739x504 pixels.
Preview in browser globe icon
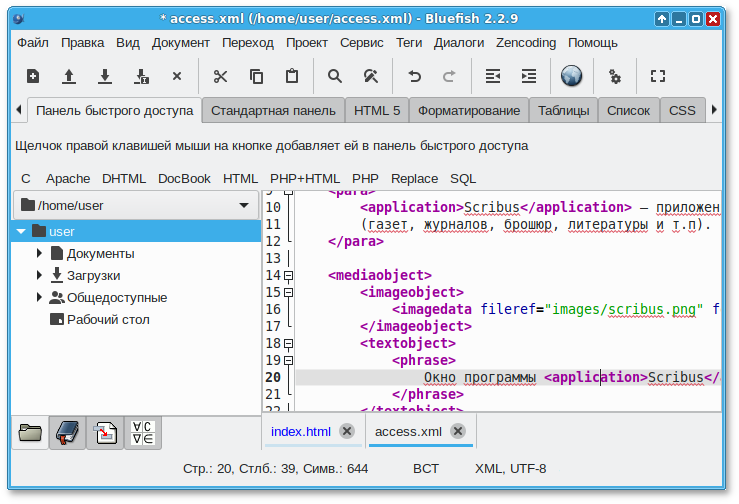[571, 76]
